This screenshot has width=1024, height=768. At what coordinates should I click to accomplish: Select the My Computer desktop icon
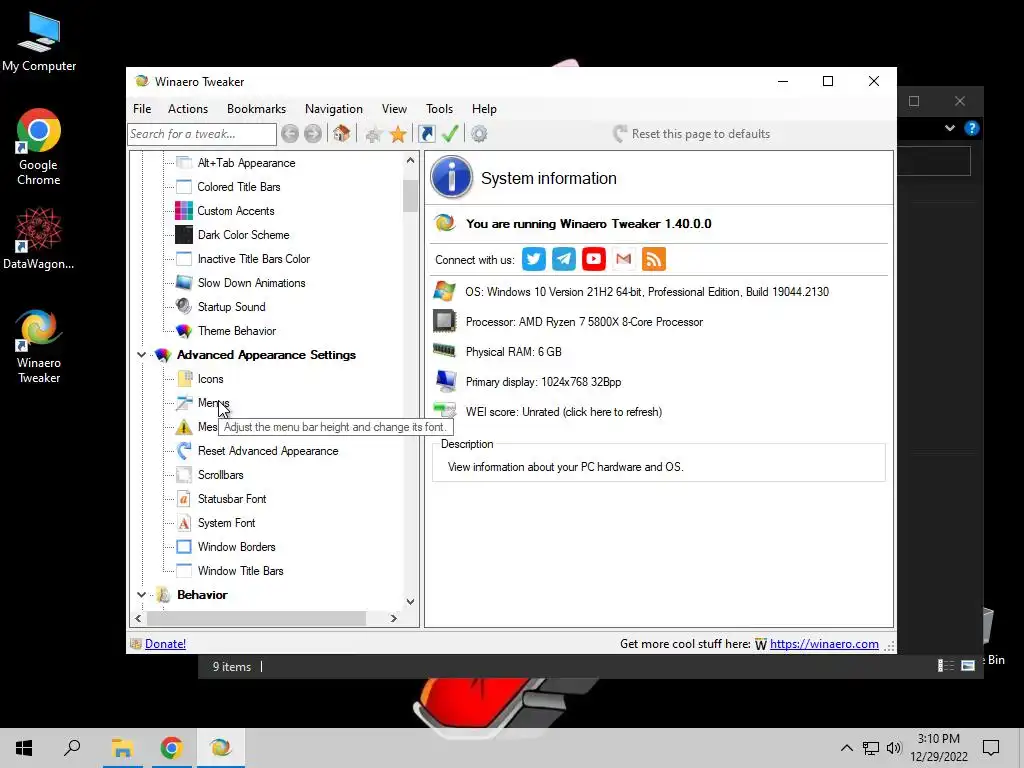click(39, 41)
